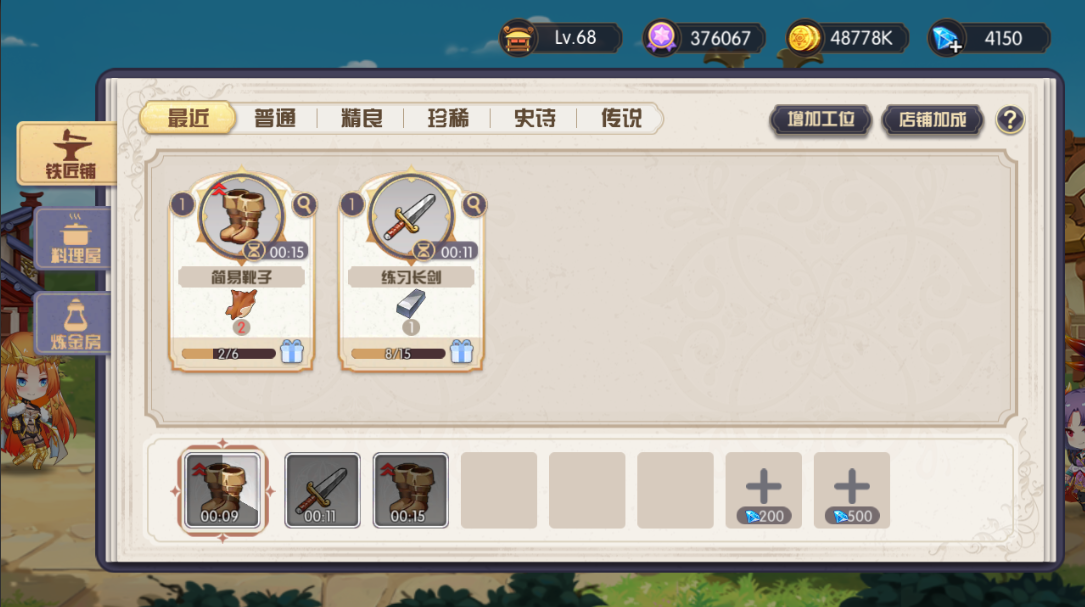Click the 增加工位 button

[821, 120]
